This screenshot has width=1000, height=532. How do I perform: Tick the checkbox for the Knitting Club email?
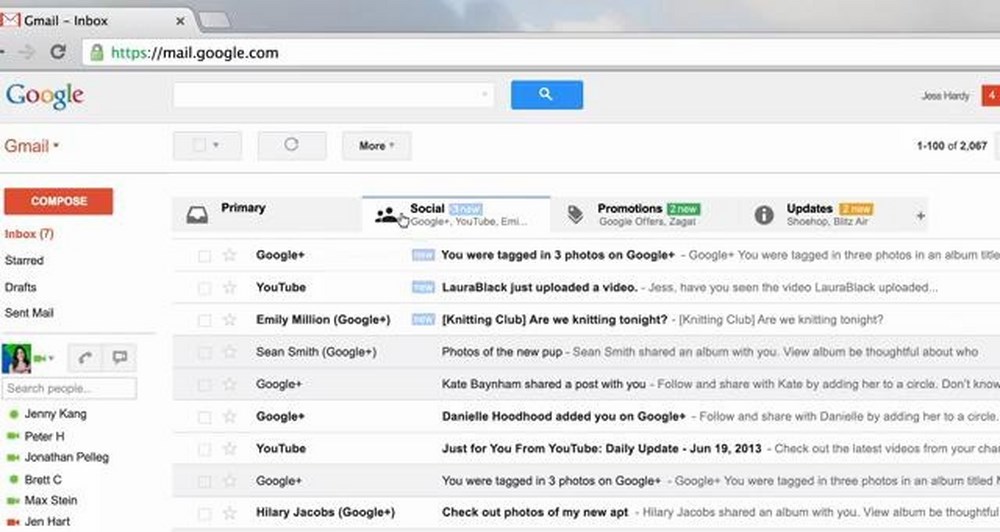pyautogui.click(x=204, y=320)
